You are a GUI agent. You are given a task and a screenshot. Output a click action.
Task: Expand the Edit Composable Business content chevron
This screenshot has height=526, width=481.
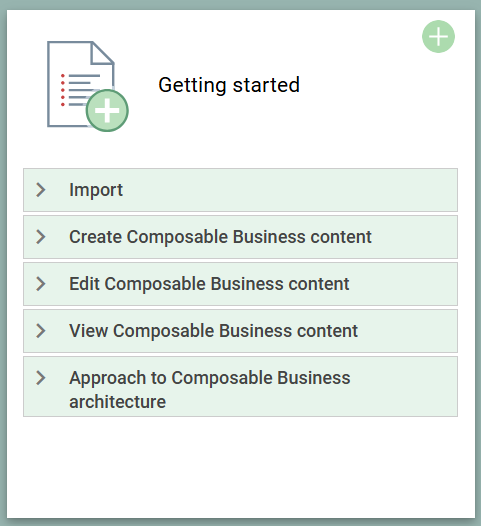point(41,284)
